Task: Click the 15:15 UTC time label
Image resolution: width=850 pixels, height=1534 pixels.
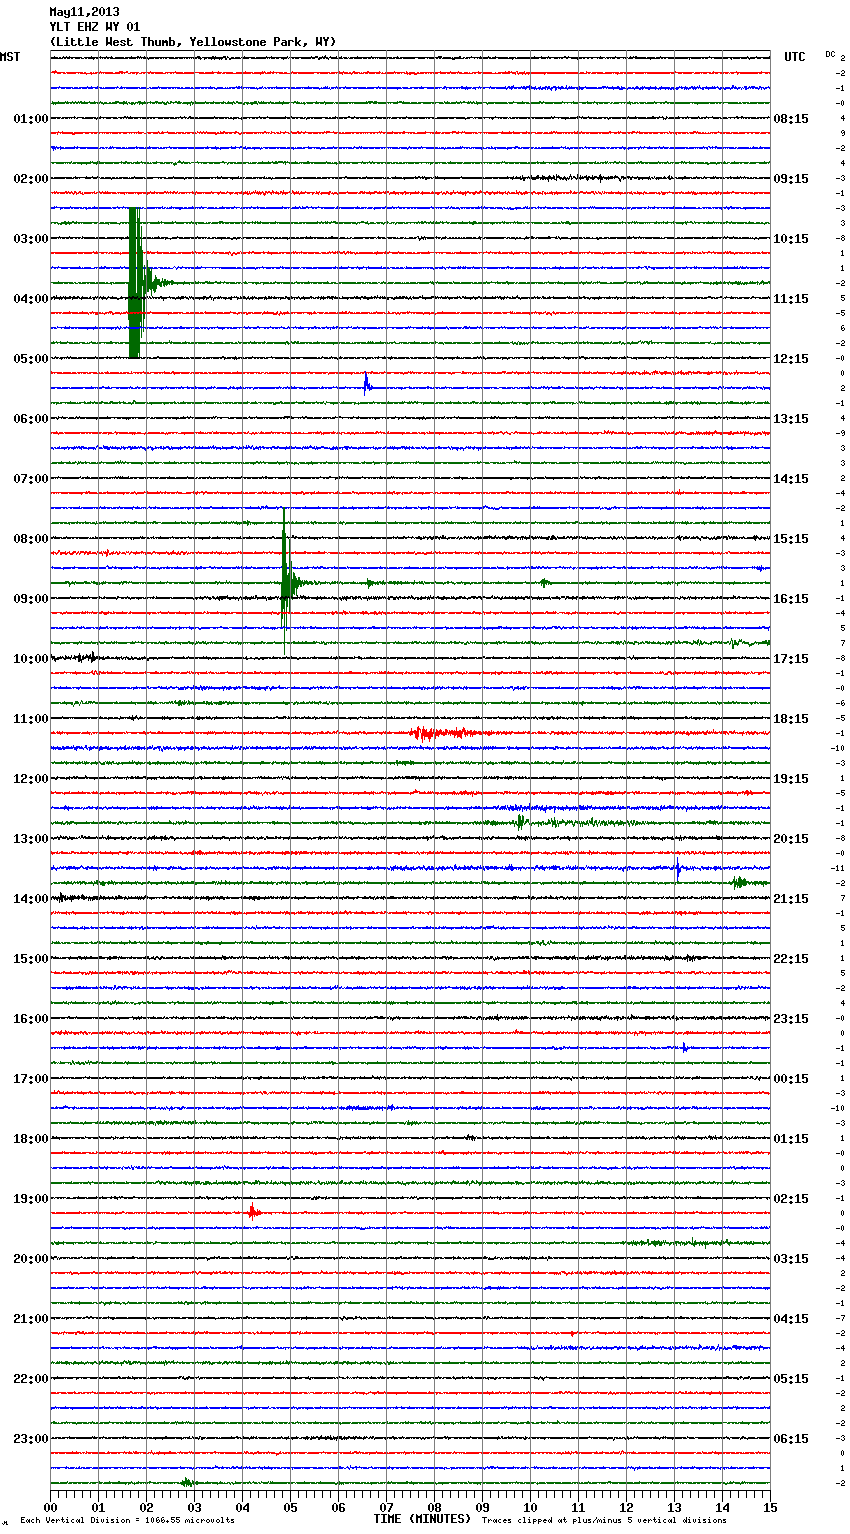Action: [791, 539]
